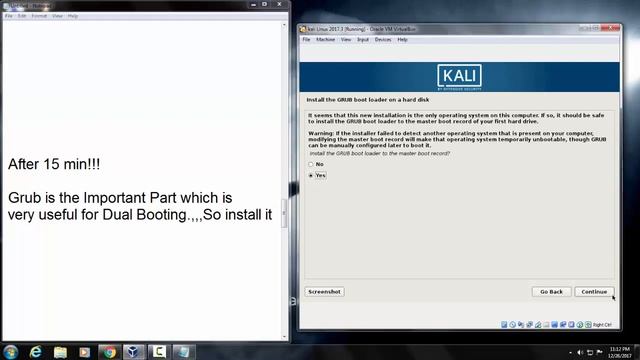Open VirtualBox File menu
Viewport: 640px width, 360px height.
306,40
